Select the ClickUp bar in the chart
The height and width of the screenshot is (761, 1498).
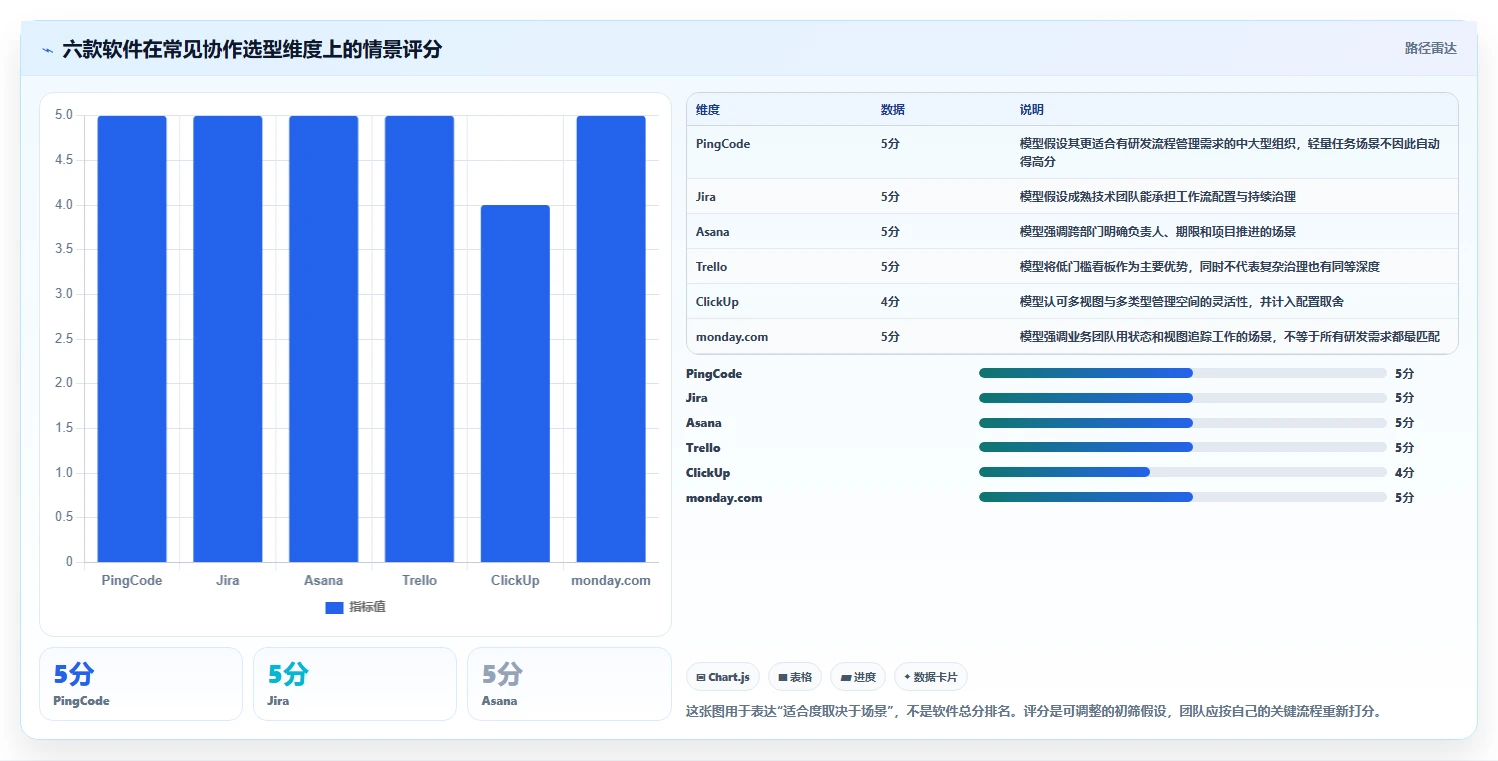coord(515,384)
